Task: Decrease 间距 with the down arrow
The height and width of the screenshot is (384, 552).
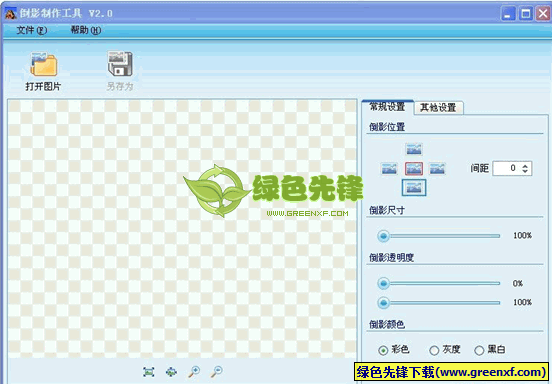Action: pyautogui.click(x=525, y=171)
